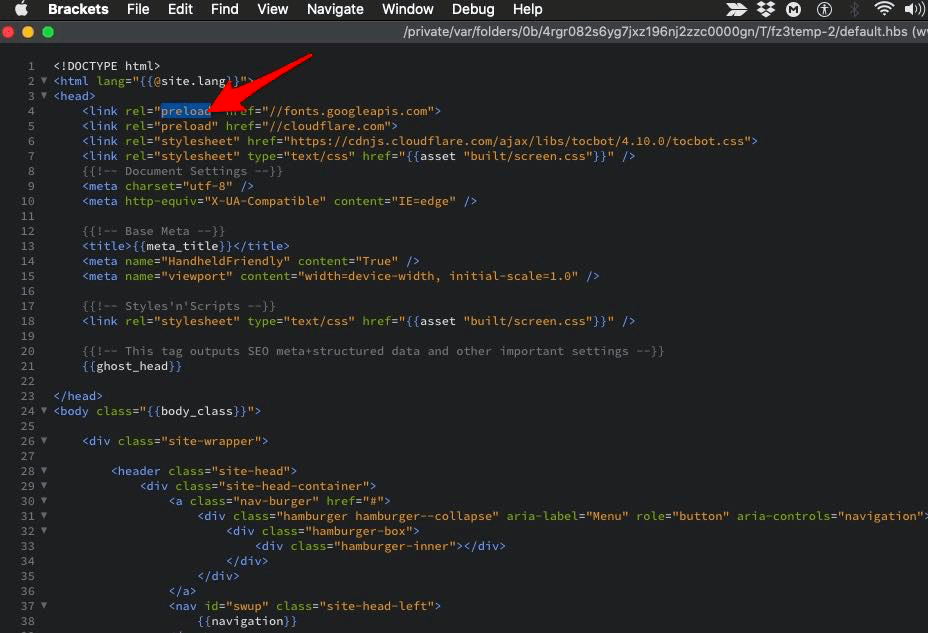The width and height of the screenshot is (928, 633).
Task: Click {{ghost_head}} on line 21
Action: pyautogui.click(x=132, y=366)
